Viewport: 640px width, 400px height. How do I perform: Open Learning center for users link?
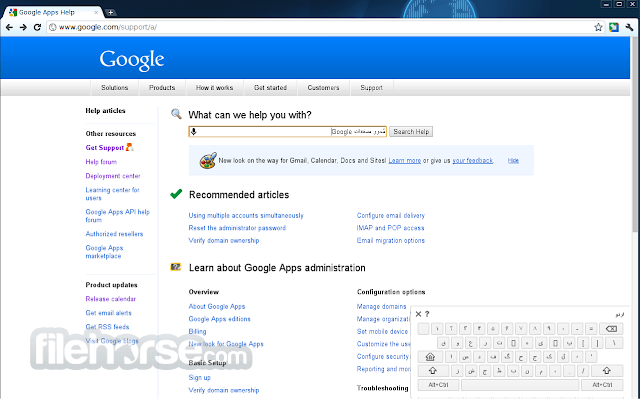point(112,194)
